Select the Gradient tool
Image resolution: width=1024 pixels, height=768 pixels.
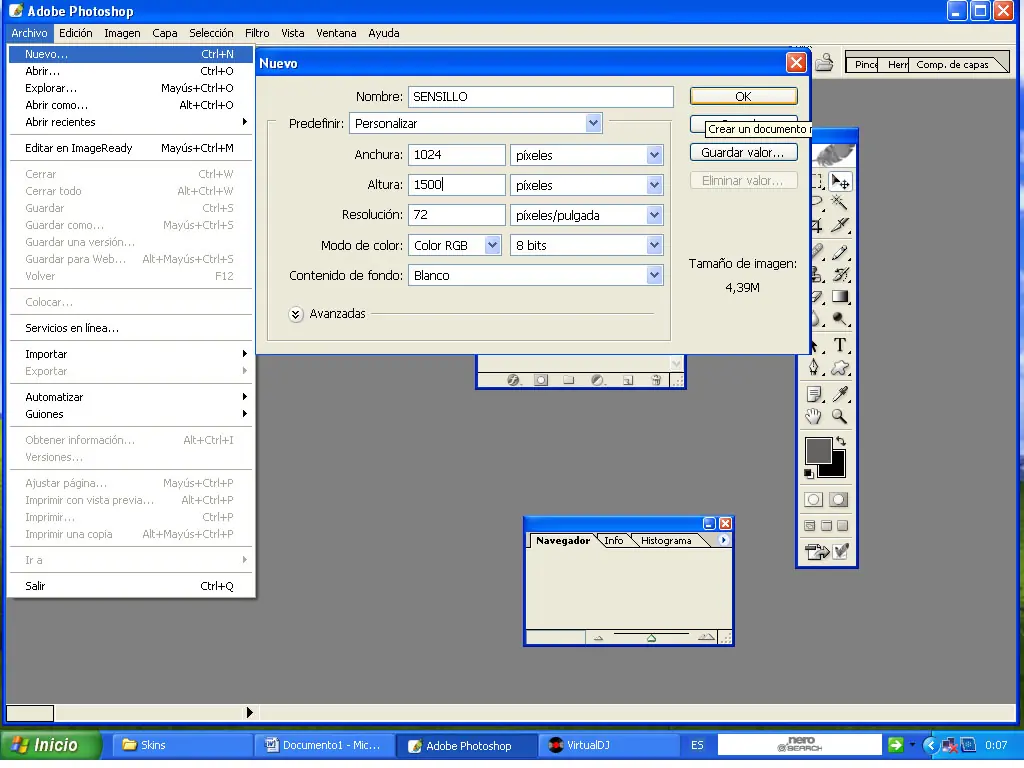point(840,297)
